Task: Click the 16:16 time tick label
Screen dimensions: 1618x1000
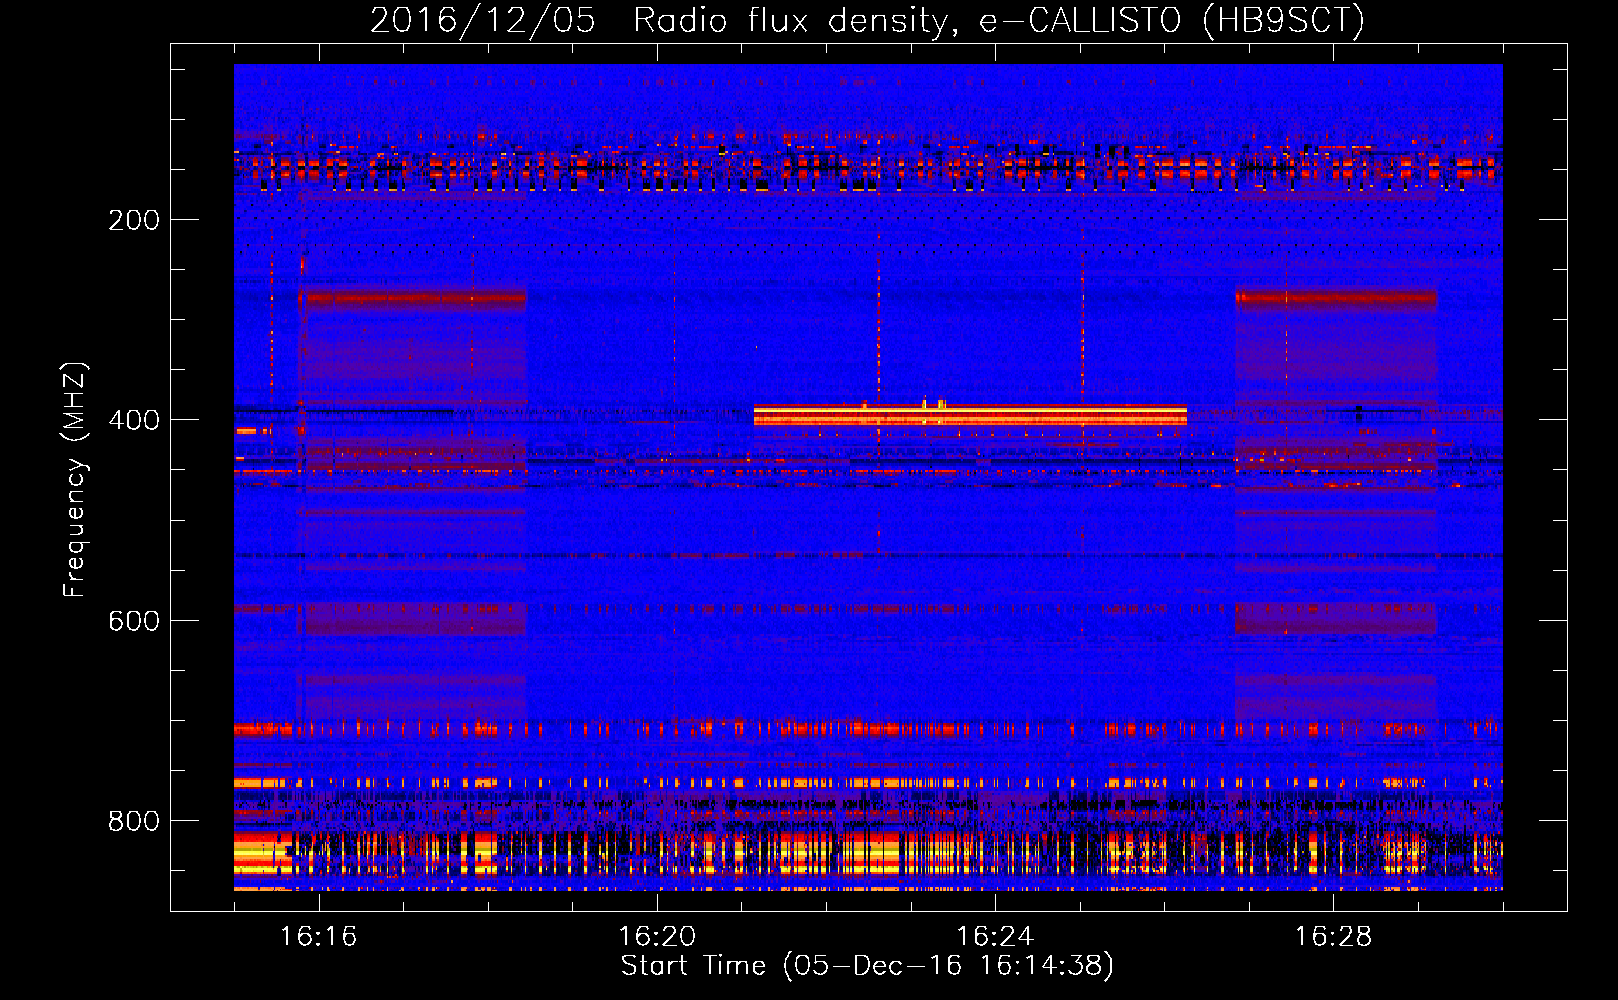Action: click(x=319, y=937)
